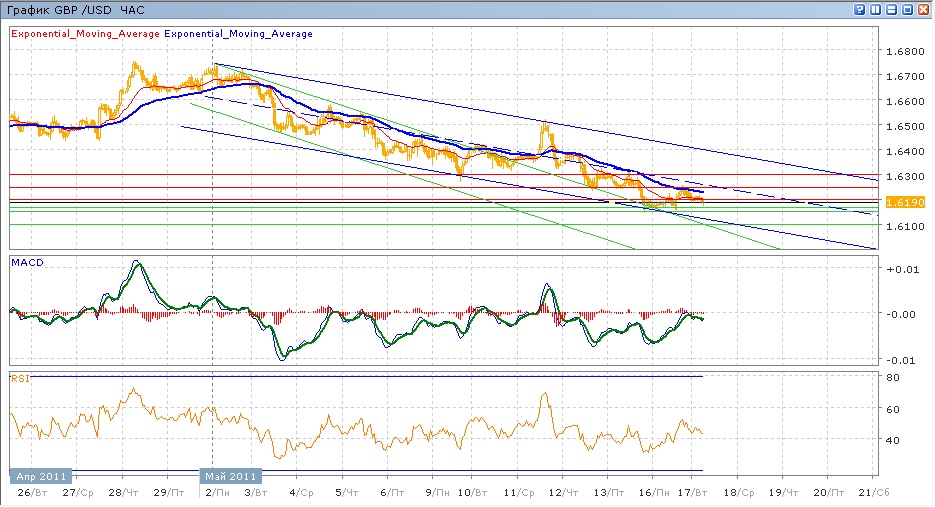Click the 26/Вт date on time axis
Viewport: 935px width, 507px height.
coord(31,493)
